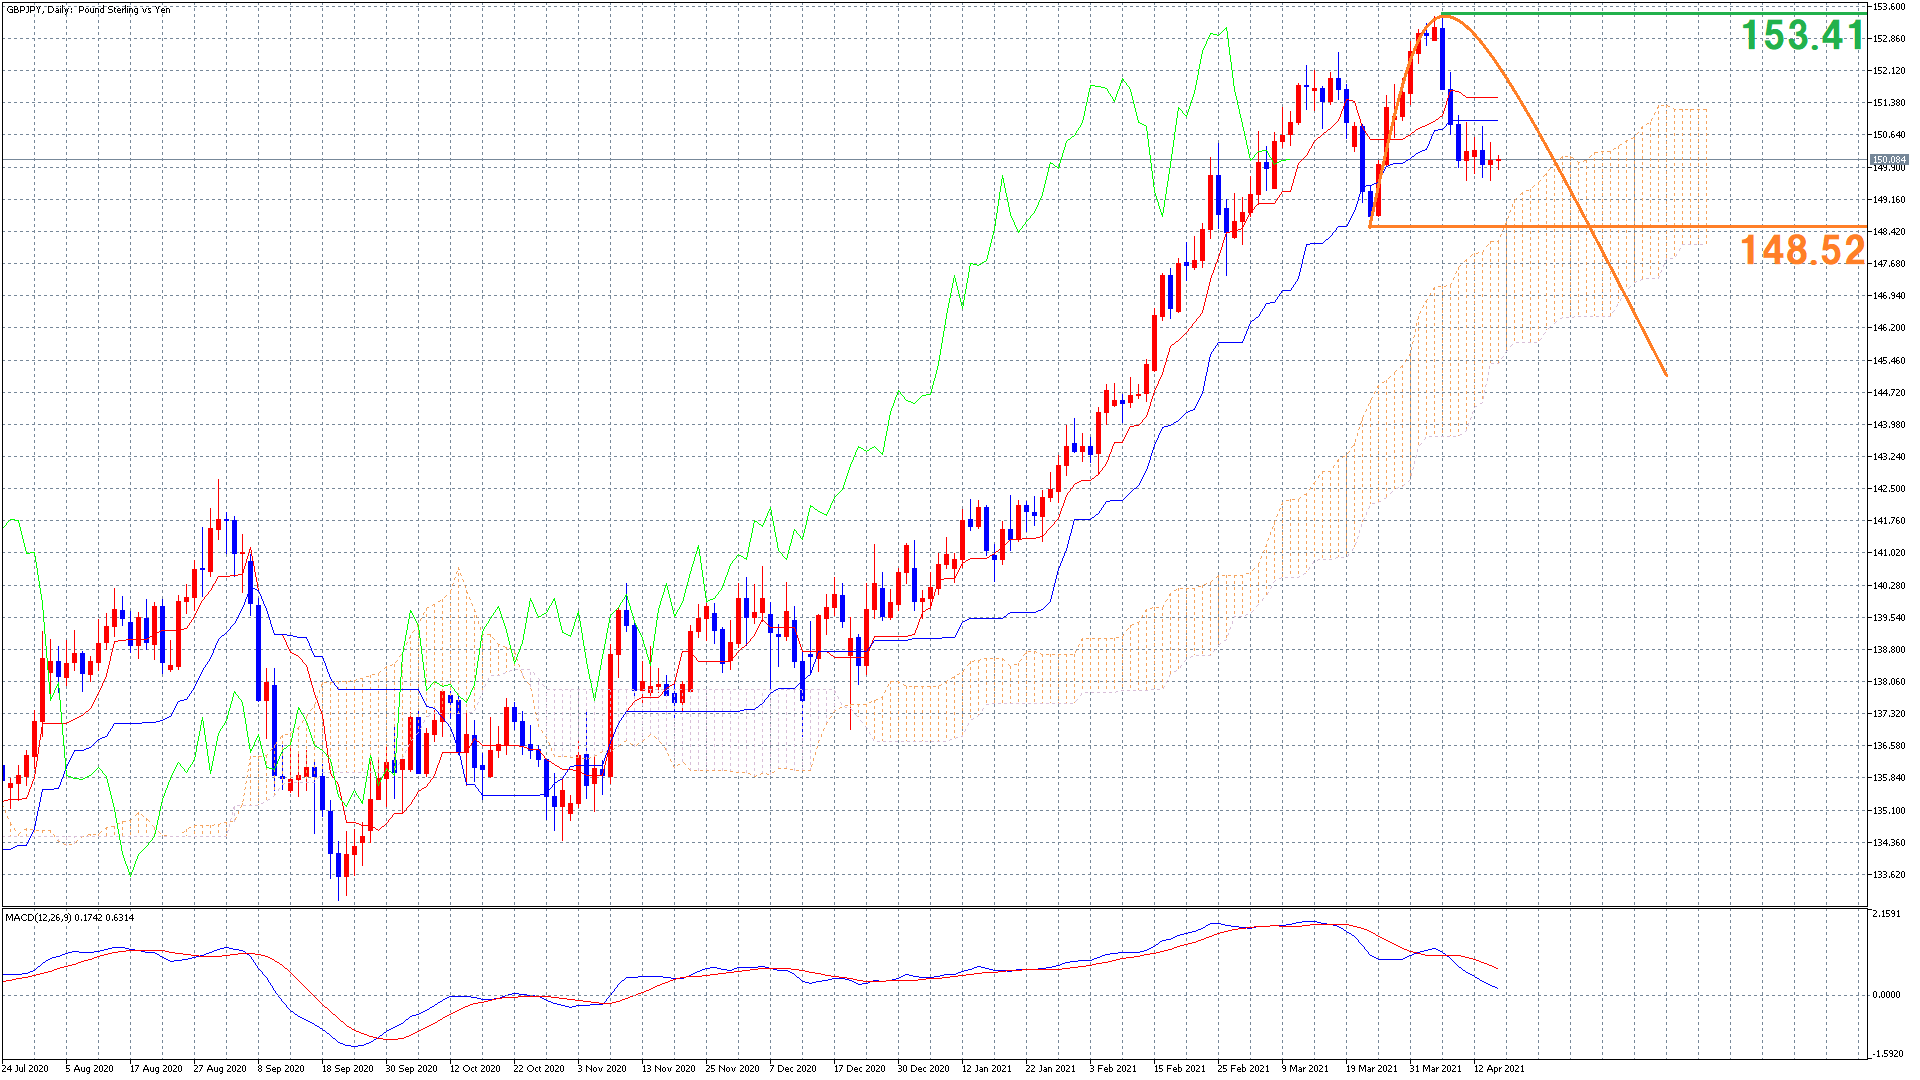This screenshot has width=1920, height=1080.
Task: Click the 30 Dec 2020 date label
Action: [x=923, y=1068]
